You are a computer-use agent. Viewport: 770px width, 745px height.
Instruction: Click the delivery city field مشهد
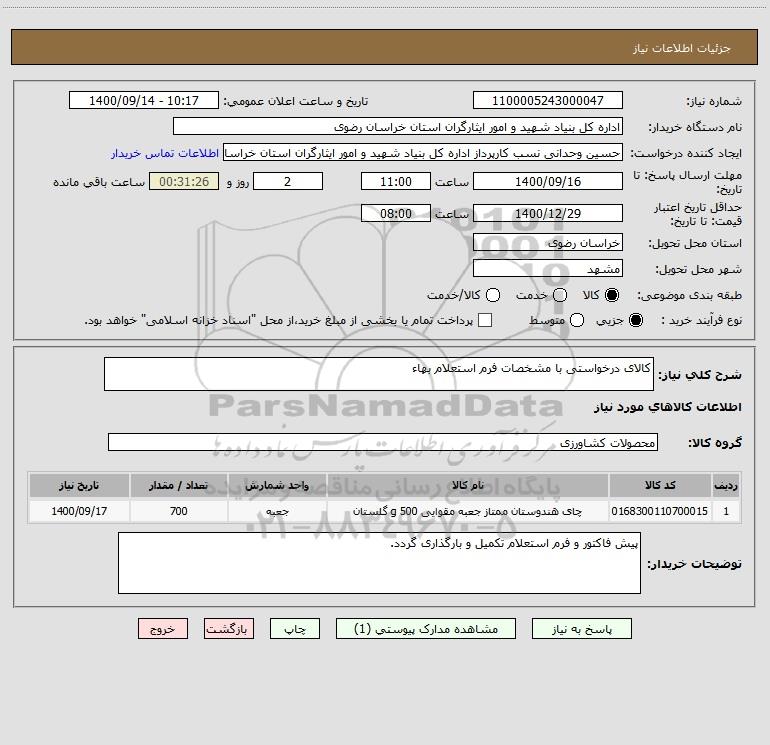[x=548, y=268]
